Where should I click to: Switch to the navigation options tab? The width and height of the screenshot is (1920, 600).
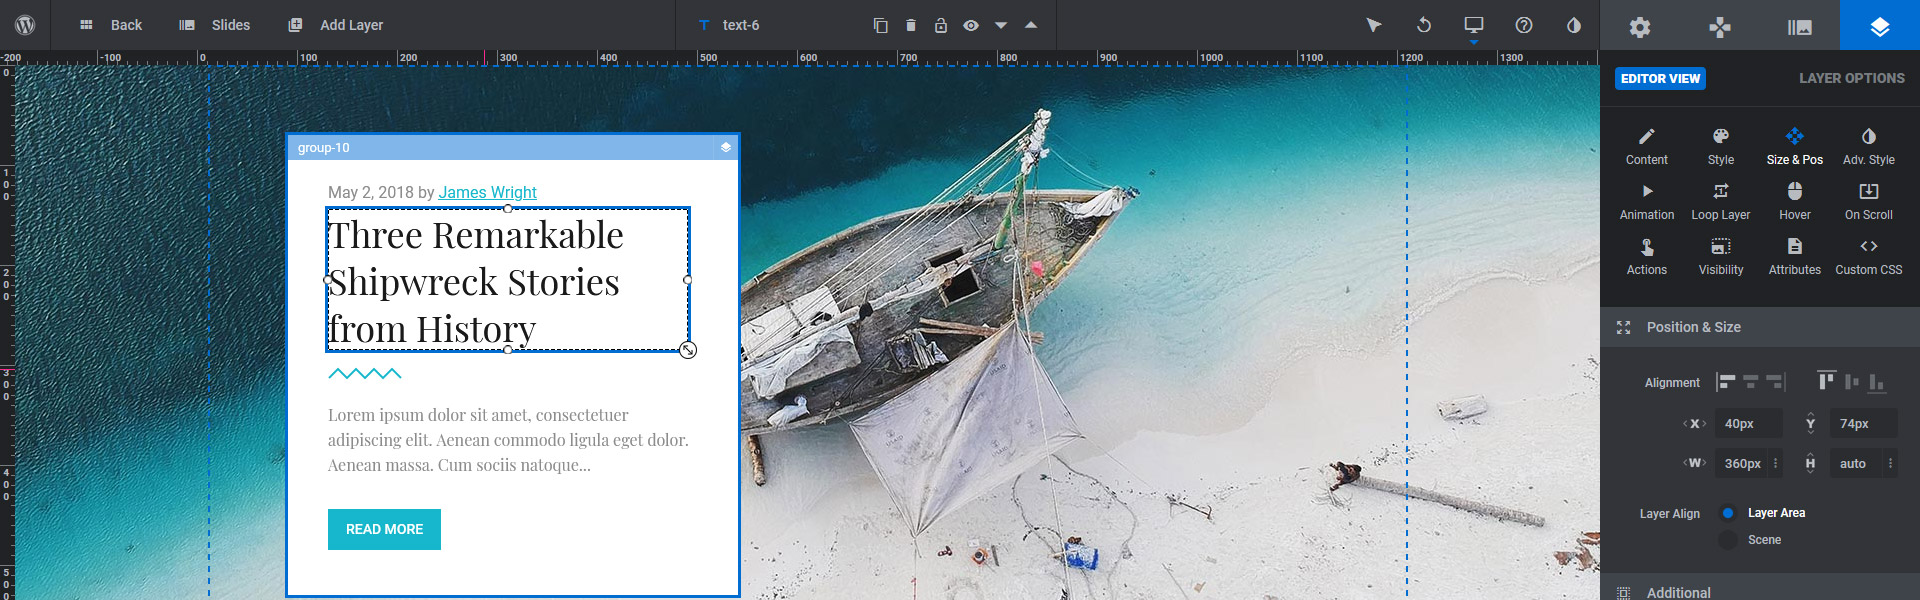pos(1720,26)
